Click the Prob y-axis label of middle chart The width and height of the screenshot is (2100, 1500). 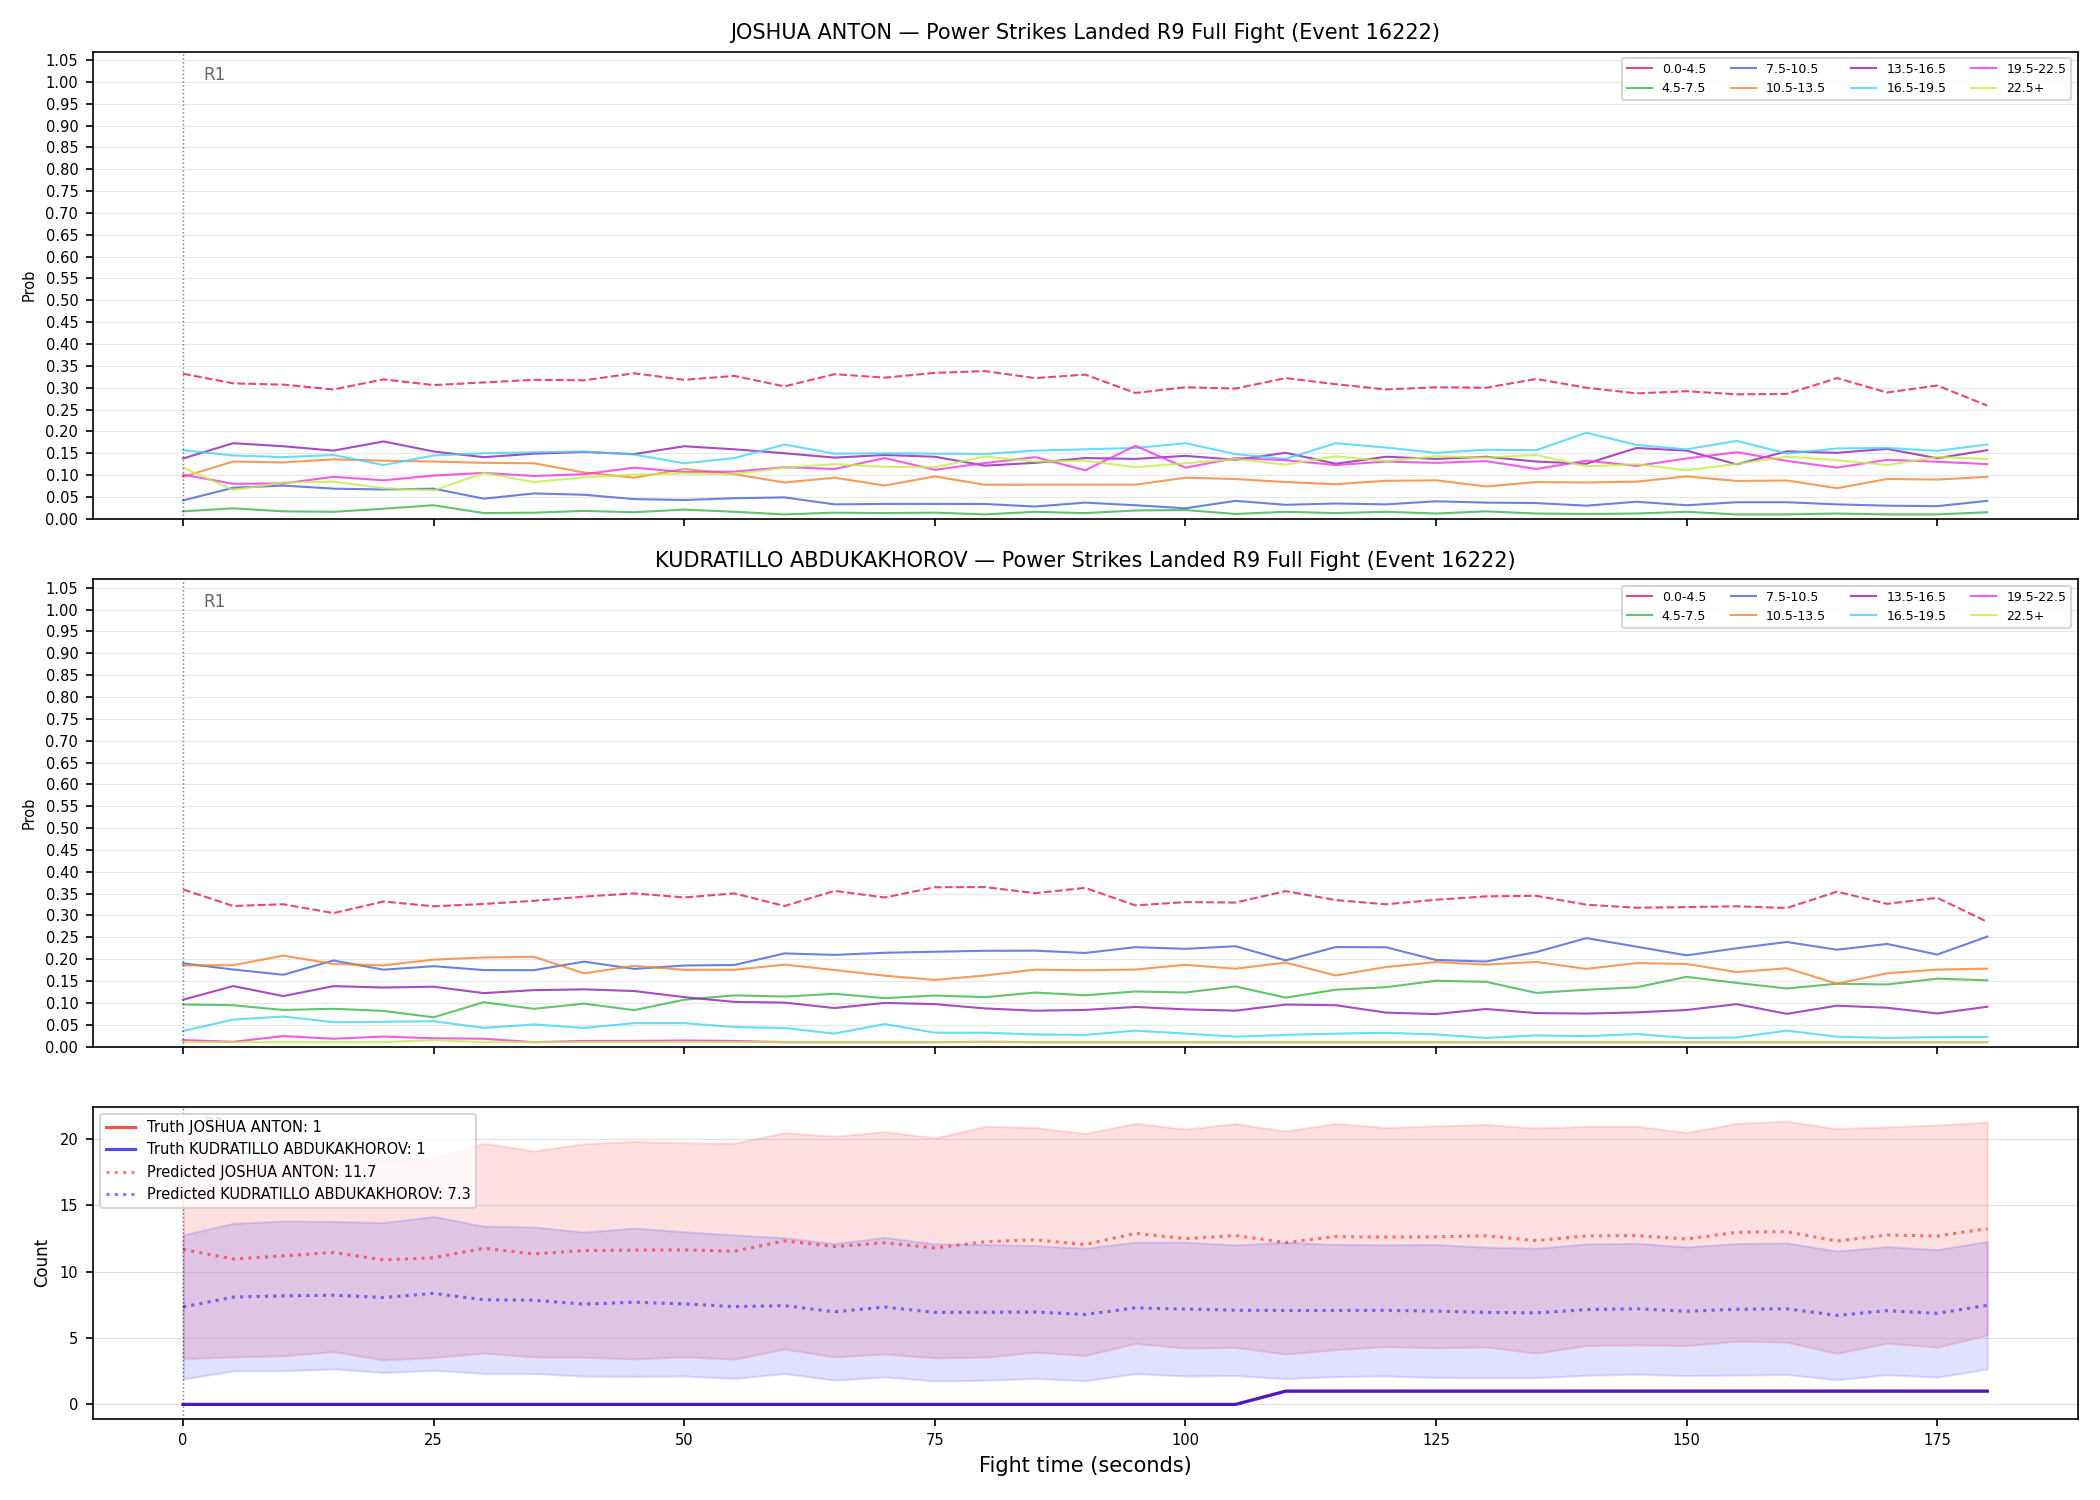[29, 814]
